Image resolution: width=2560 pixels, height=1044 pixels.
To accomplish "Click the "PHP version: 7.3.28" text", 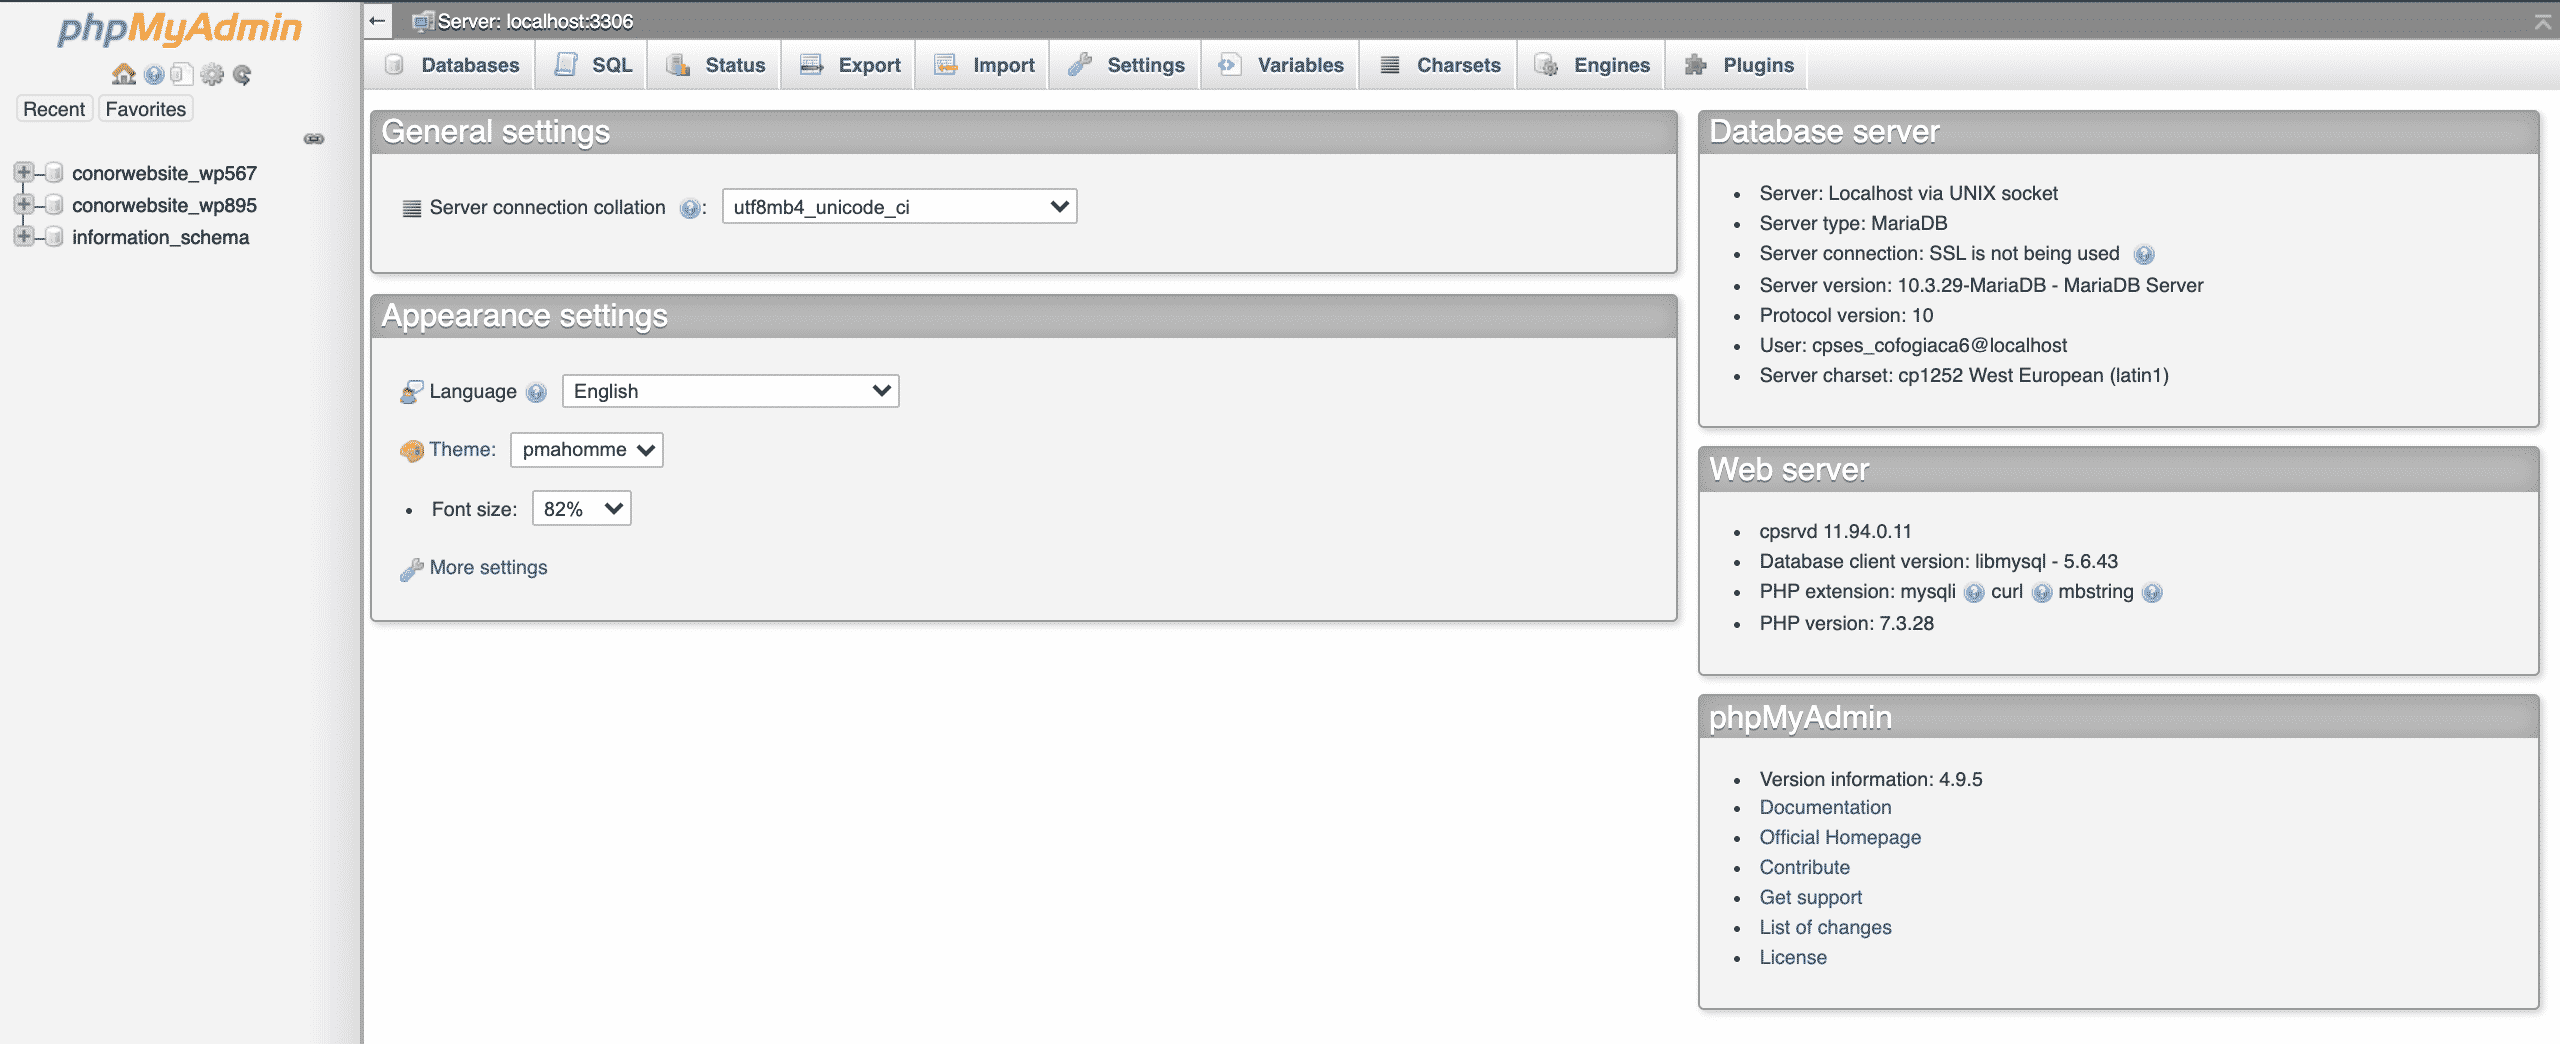I will point(1847,624).
